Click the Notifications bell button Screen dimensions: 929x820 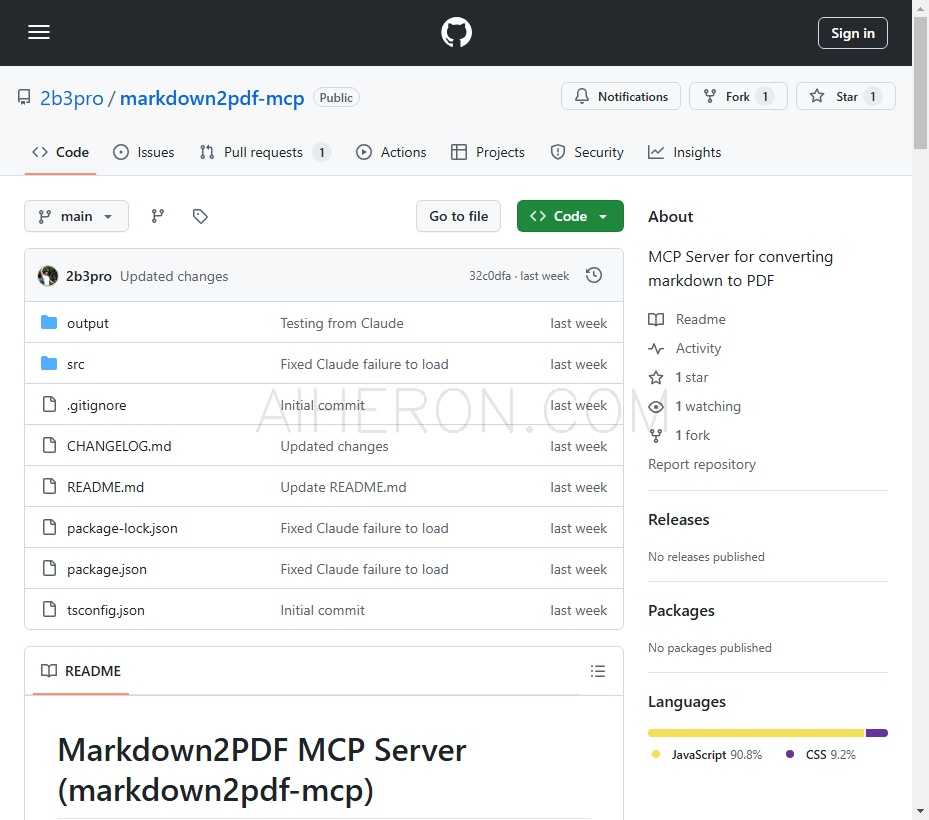click(x=621, y=97)
